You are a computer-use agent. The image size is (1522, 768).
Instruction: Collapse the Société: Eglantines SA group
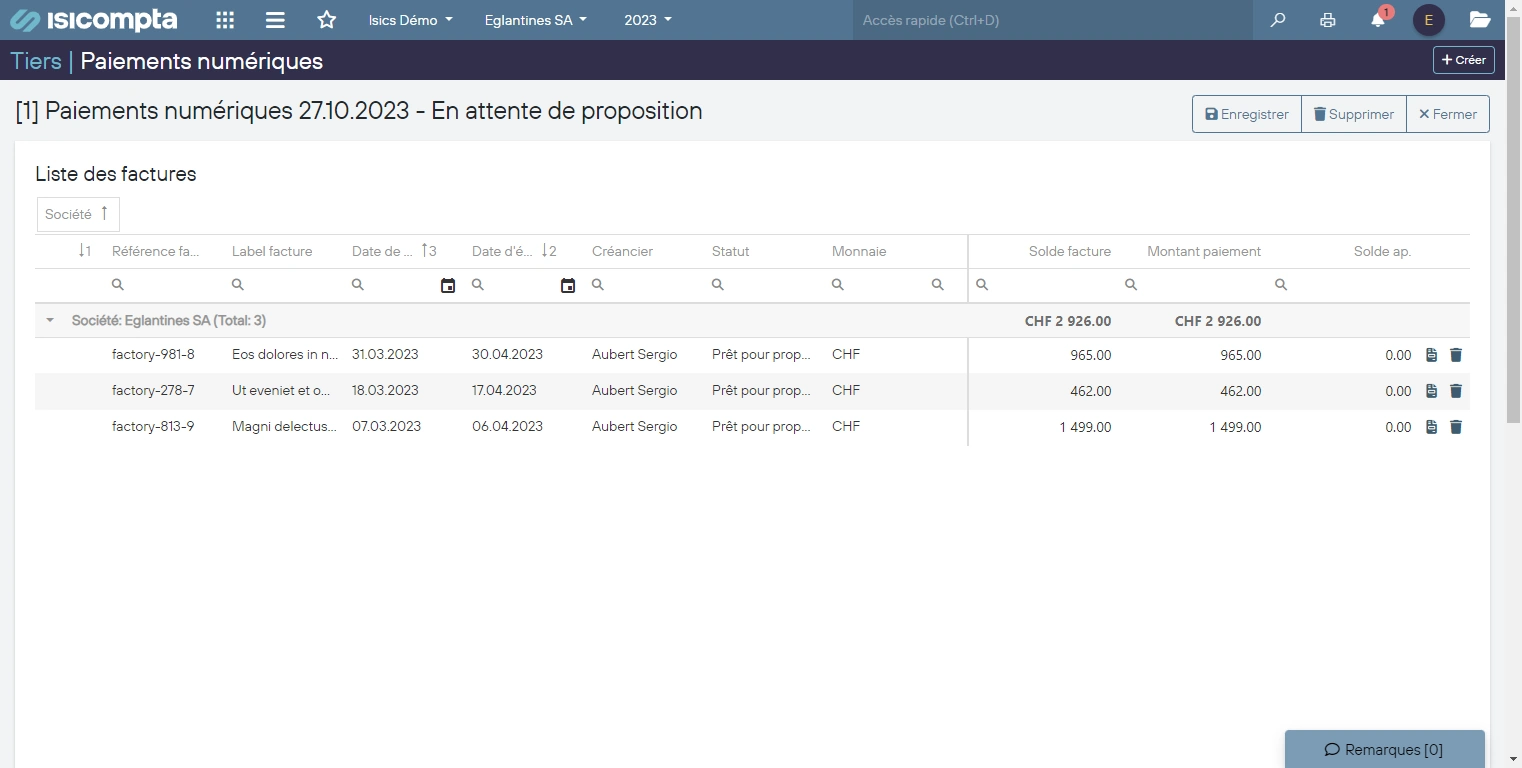(x=50, y=321)
